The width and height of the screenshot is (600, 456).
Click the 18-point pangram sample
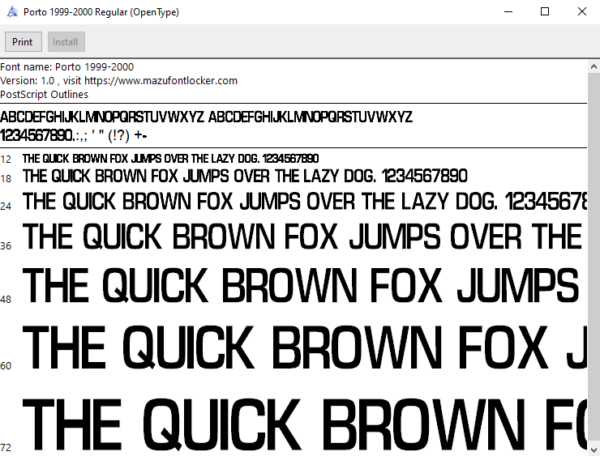point(245,176)
